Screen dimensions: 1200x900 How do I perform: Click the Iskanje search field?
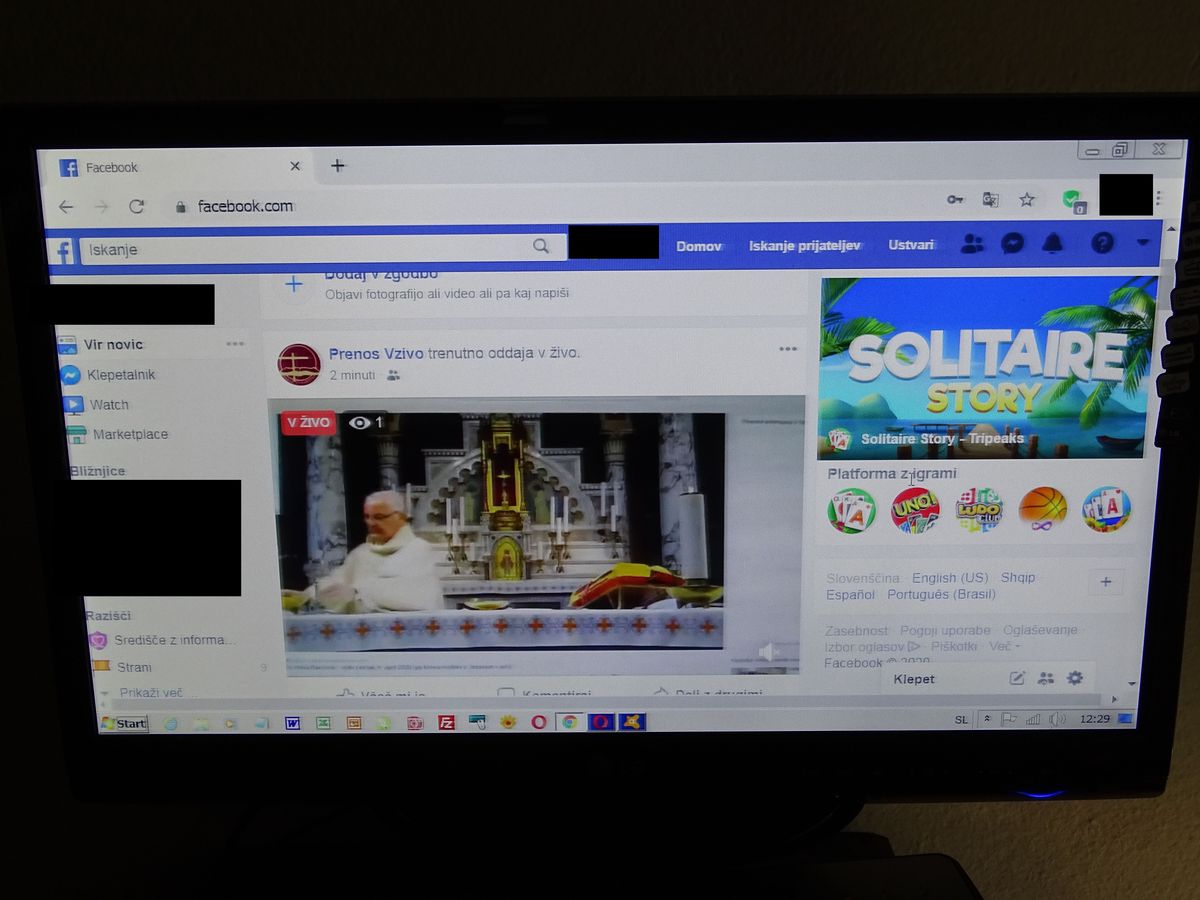coord(310,249)
